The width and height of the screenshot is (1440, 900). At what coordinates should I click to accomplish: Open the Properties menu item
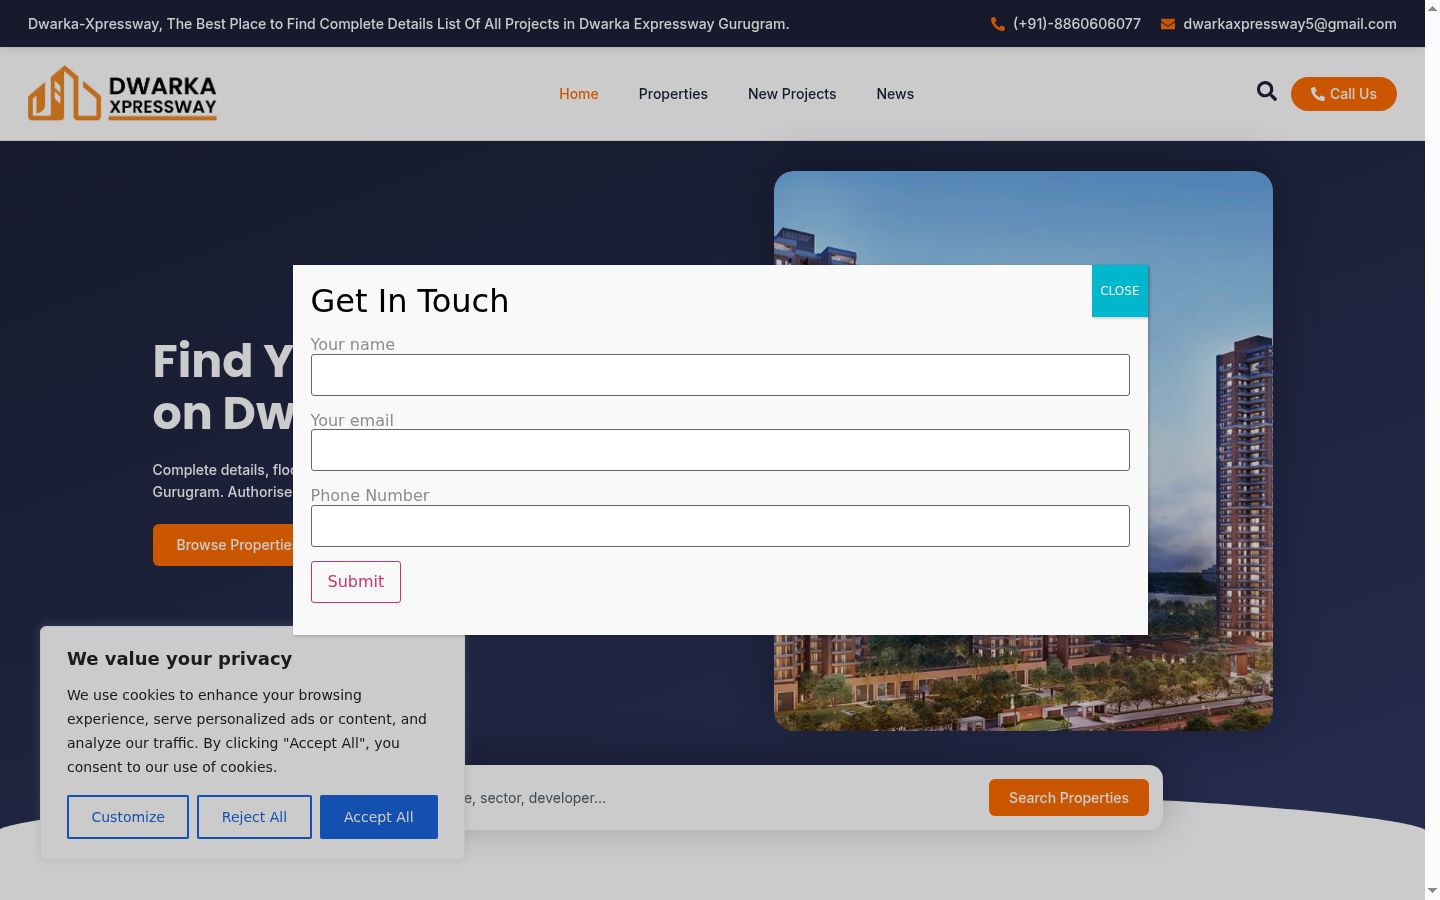[x=673, y=94]
